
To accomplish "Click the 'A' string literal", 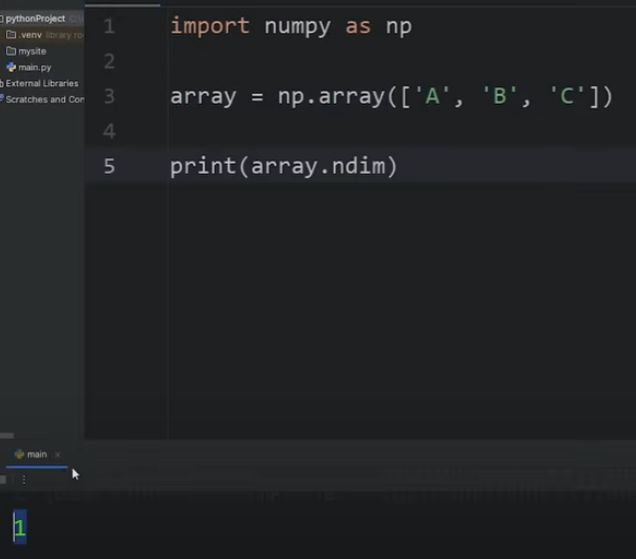I will point(433,97).
